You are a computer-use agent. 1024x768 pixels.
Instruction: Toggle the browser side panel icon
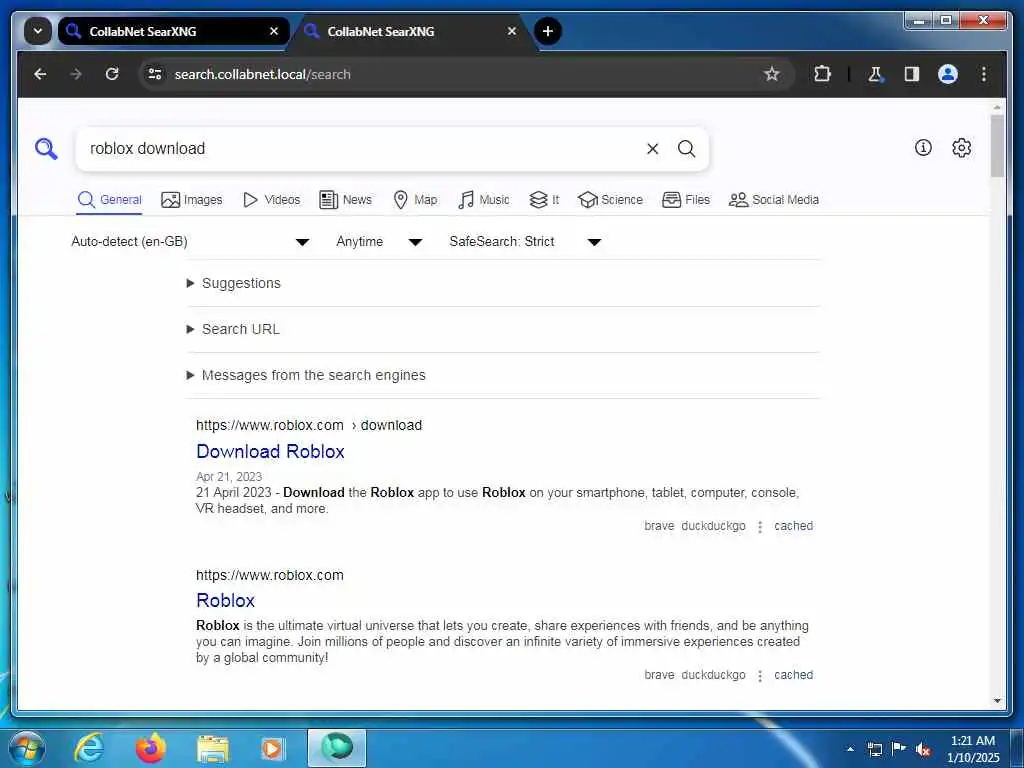click(912, 74)
